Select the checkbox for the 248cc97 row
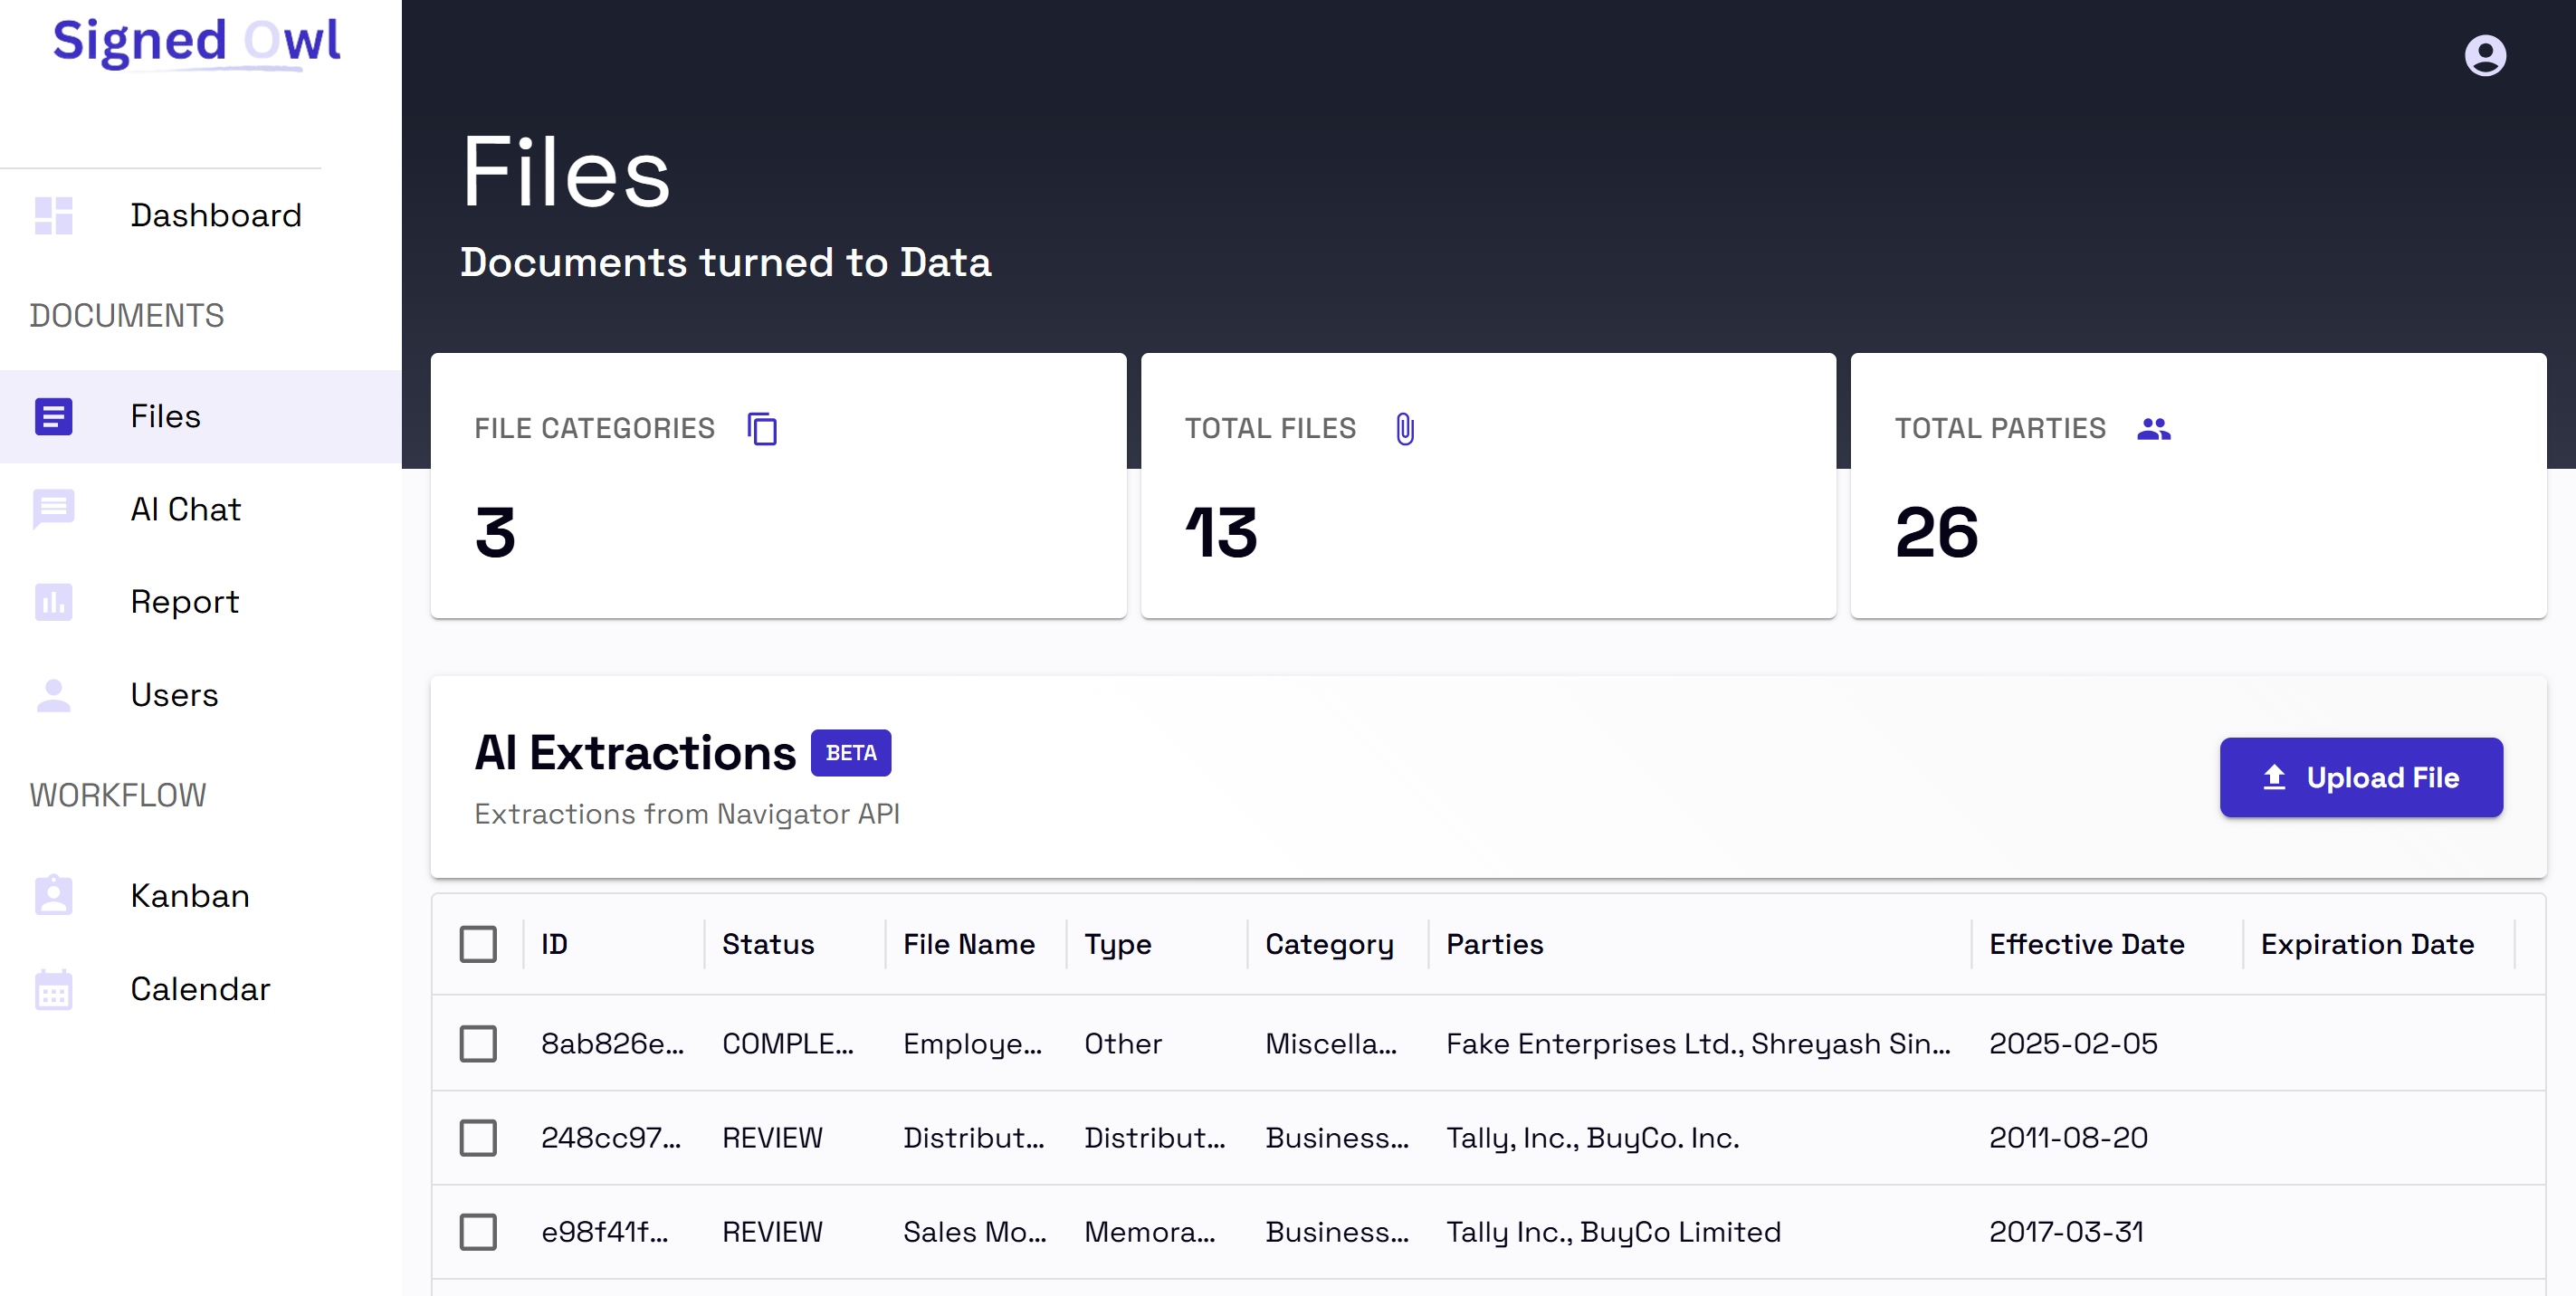The width and height of the screenshot is (2576, 1296). point(478,1137)
